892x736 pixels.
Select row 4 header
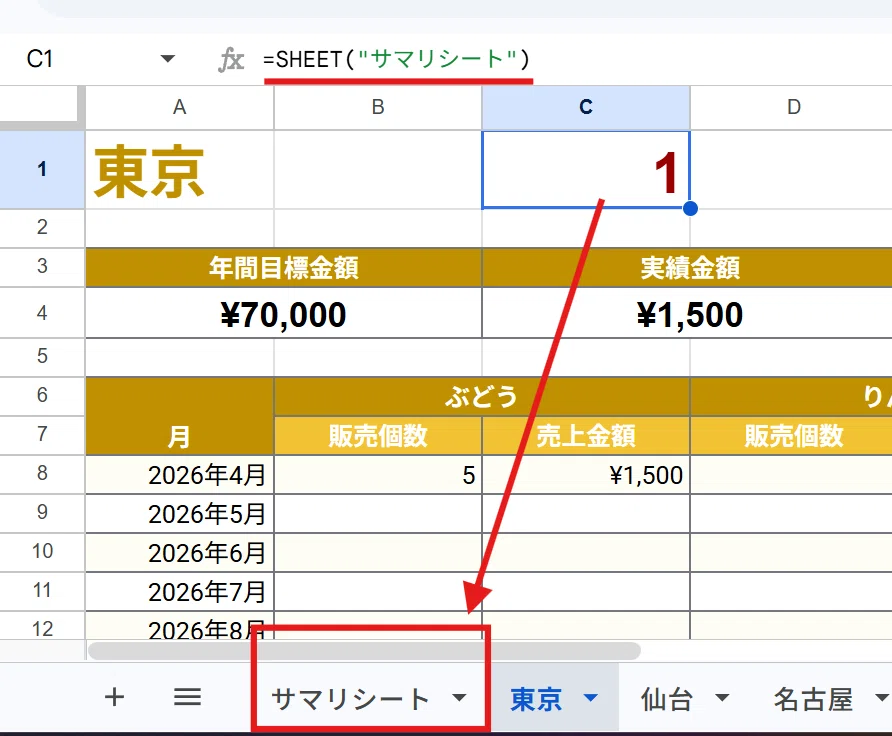(x=42, y=313)
